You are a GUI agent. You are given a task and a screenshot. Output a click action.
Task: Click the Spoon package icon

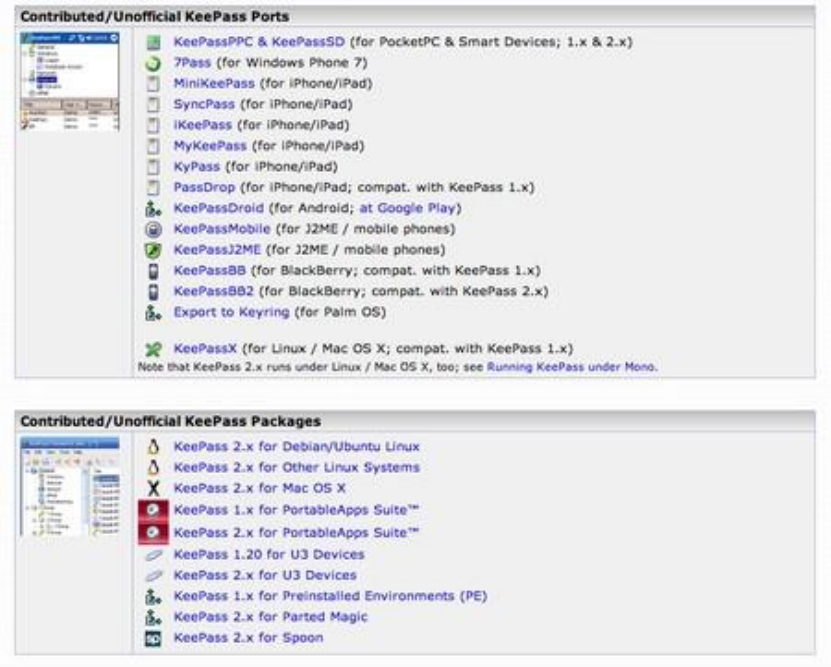tap(153, 638)
